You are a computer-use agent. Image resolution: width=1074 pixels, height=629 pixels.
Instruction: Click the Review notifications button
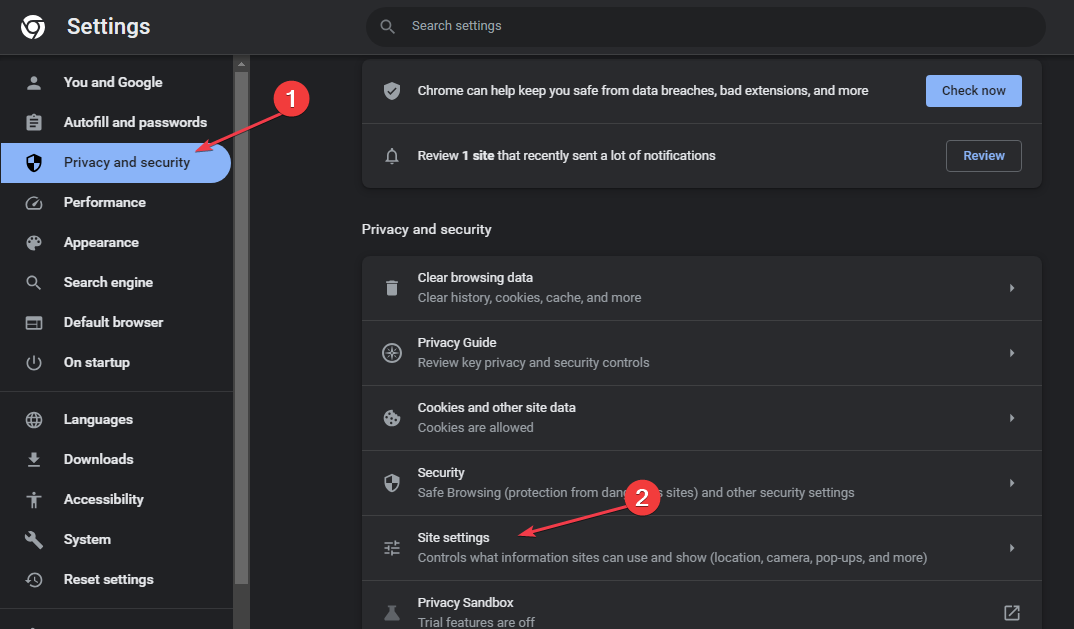(x=984, y=156)
